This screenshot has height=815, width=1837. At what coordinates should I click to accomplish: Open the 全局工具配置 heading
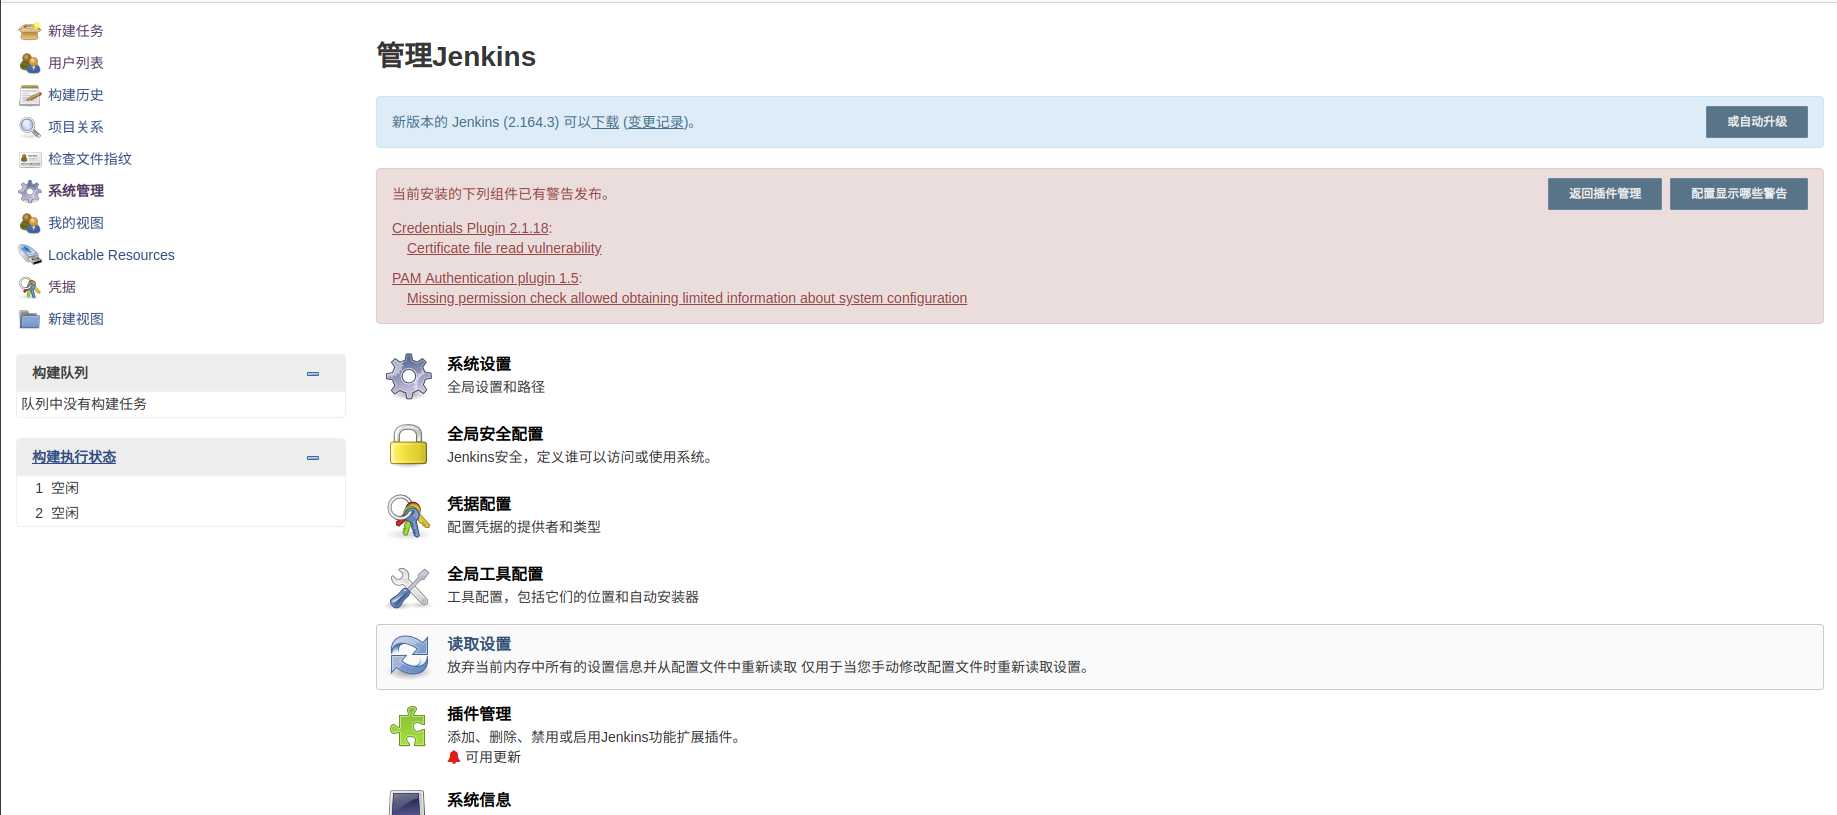(x=495, y=574)
